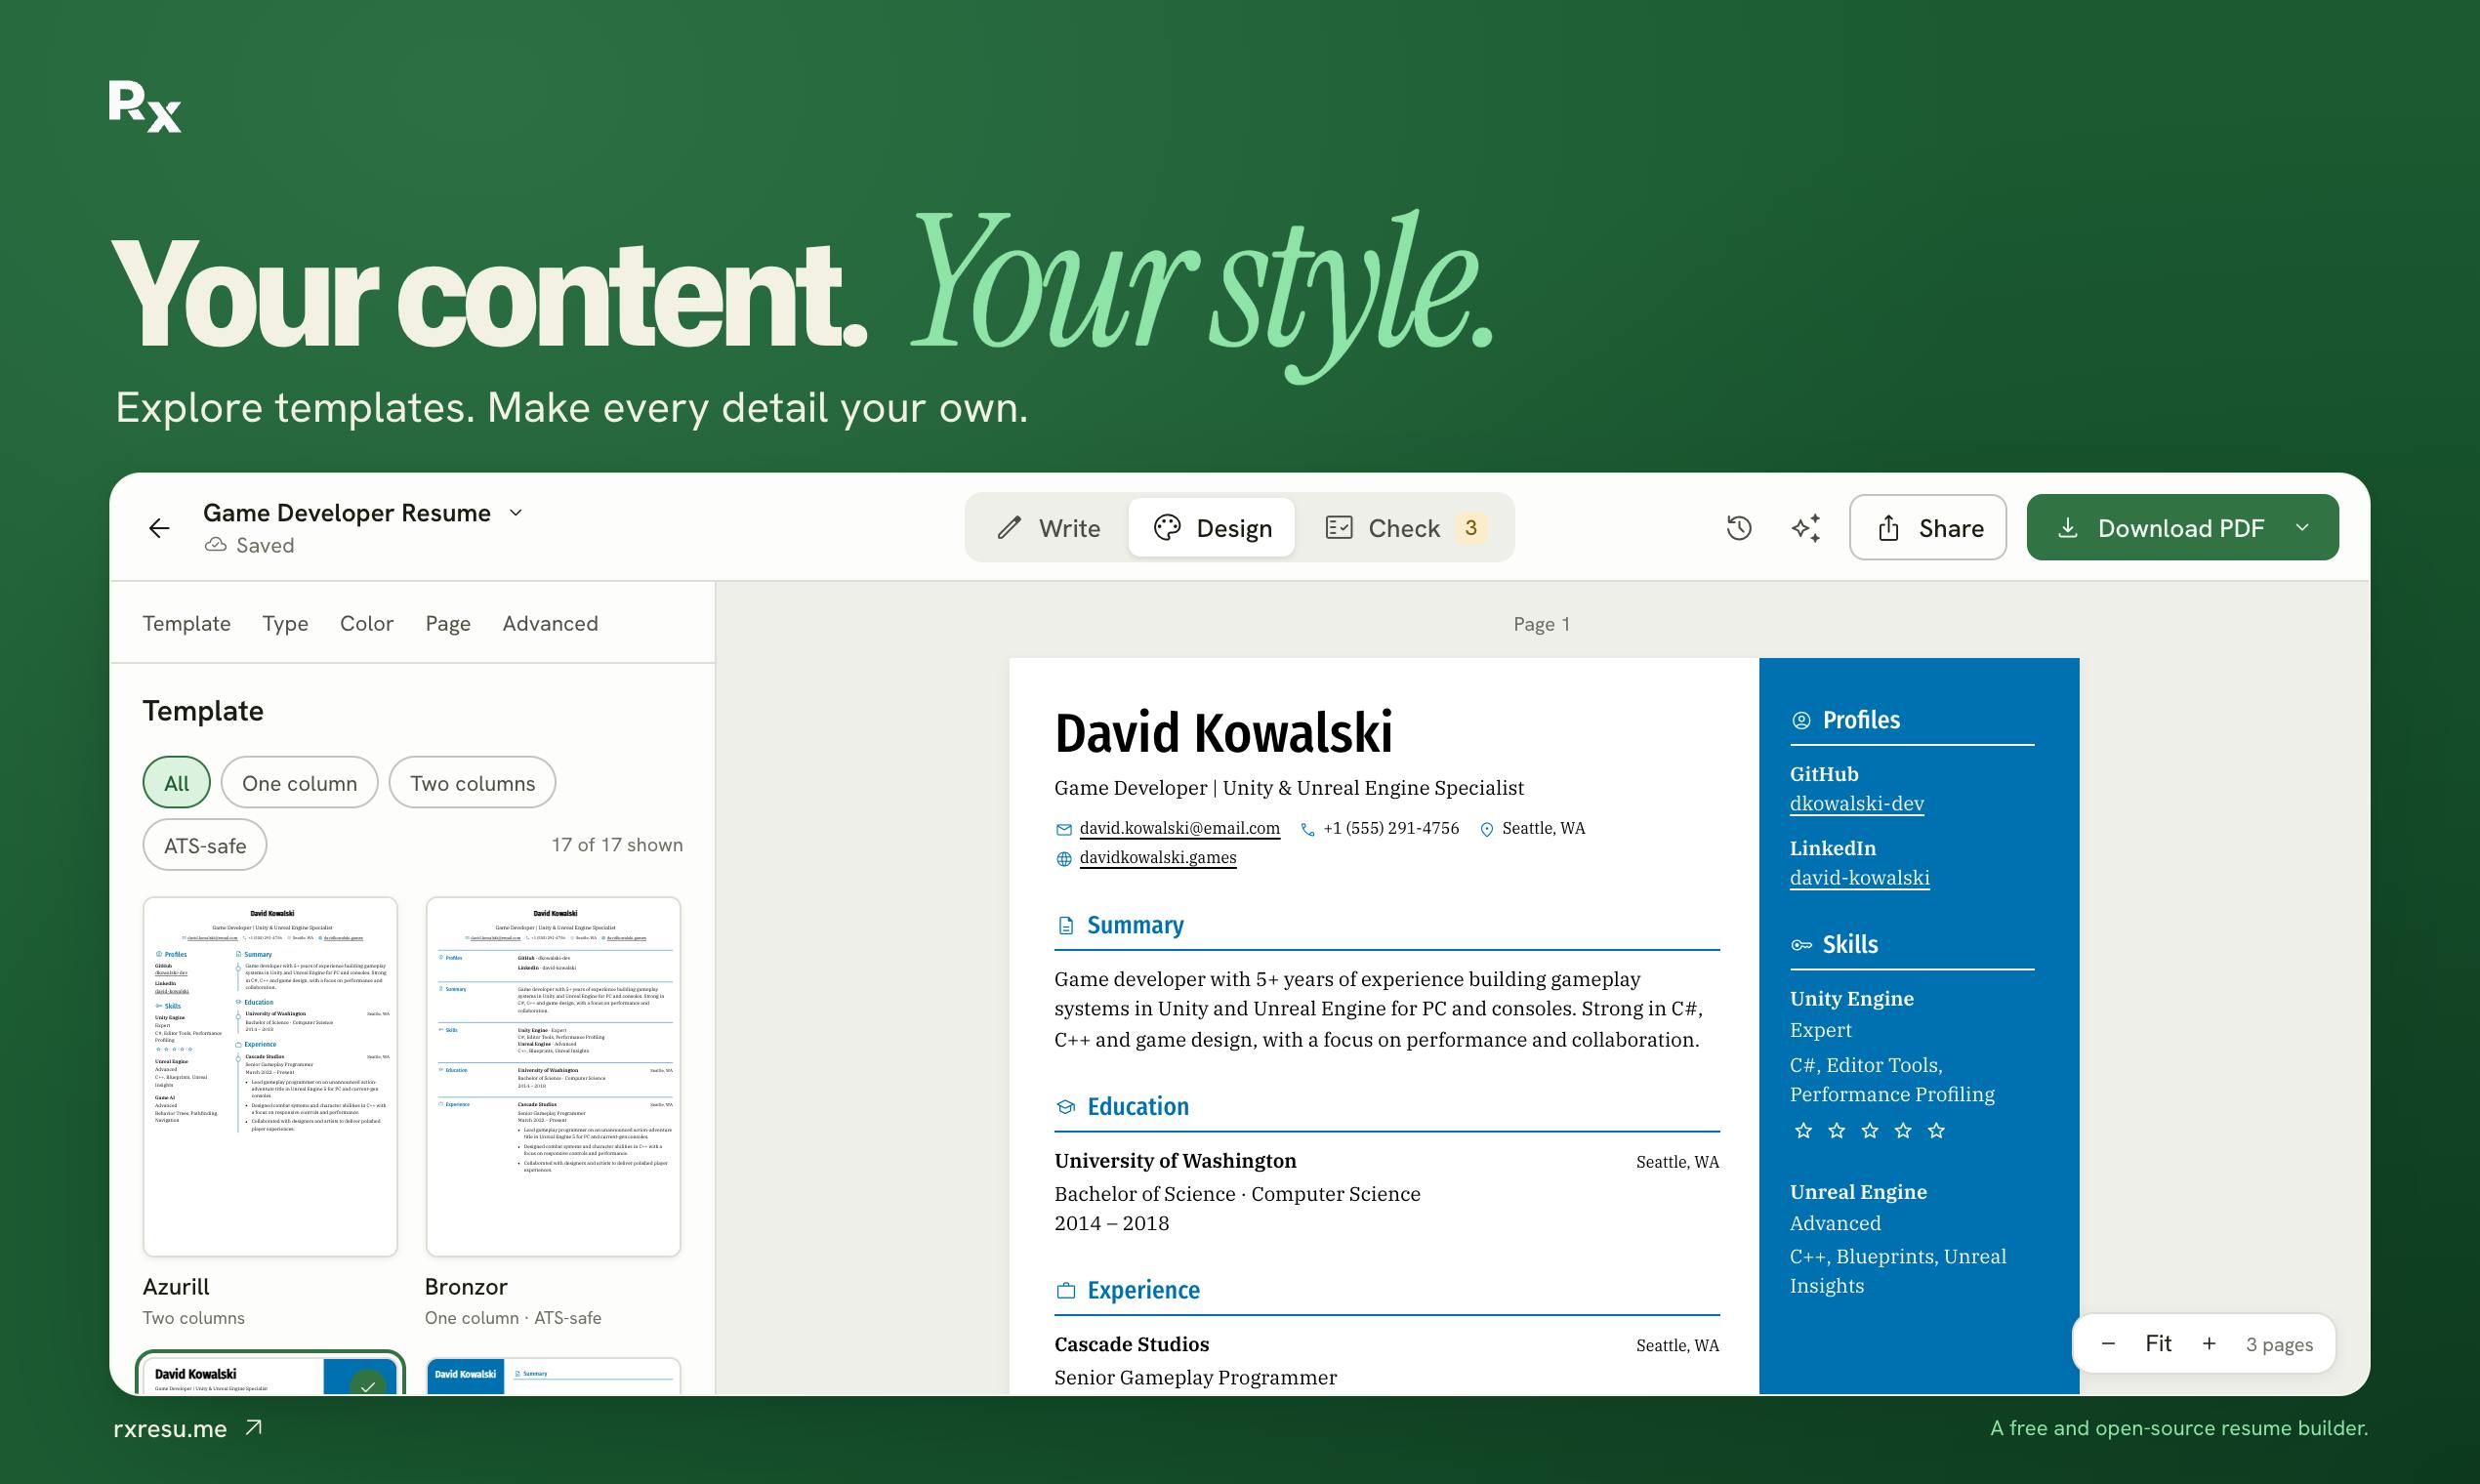This screenshot has height=1484, width=2480.
Task: Go to the Page section tab
Action: pyautogui.click(x=448, y=624)
